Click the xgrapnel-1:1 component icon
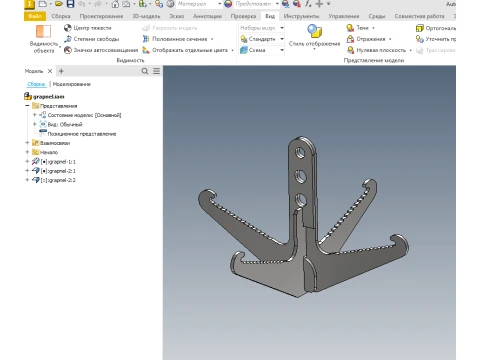The width and height of the screenshot is (480, 360). 35,161
